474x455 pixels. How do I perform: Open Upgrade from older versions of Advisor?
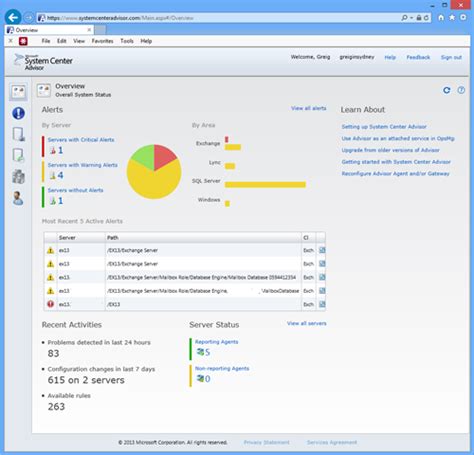click(390, 150)
